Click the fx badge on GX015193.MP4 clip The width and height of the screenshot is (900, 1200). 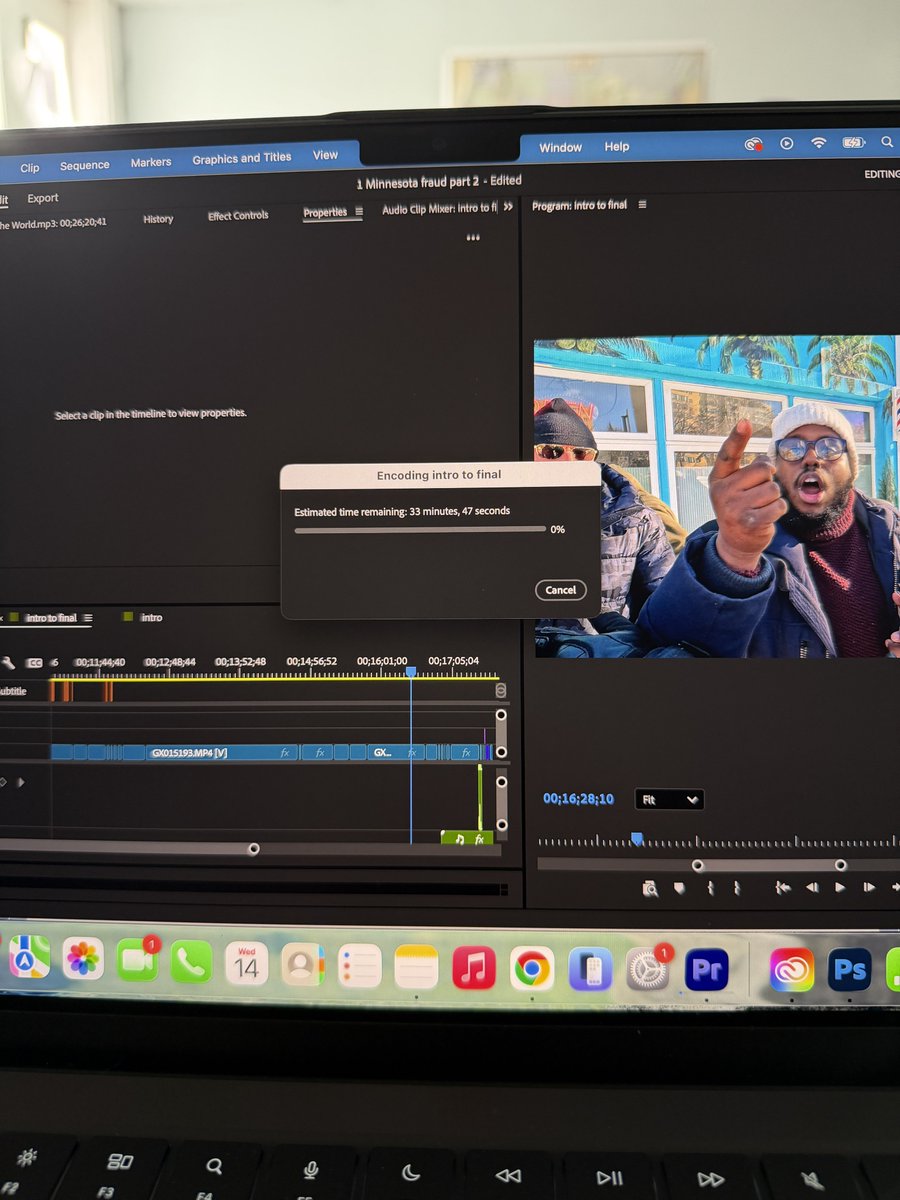[286, 752]
